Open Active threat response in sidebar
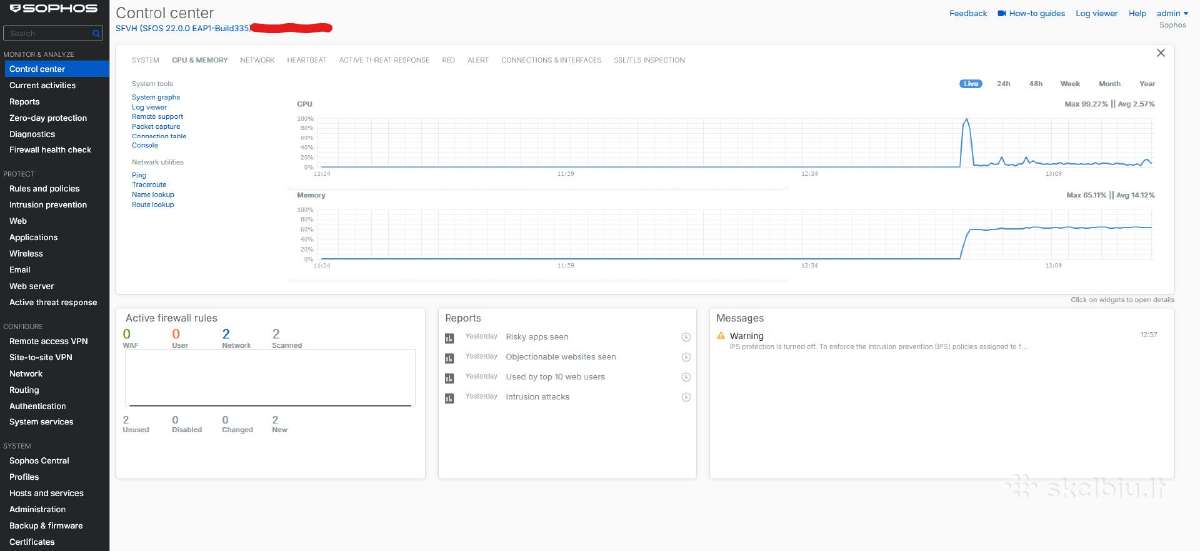 tap(55, 302)
